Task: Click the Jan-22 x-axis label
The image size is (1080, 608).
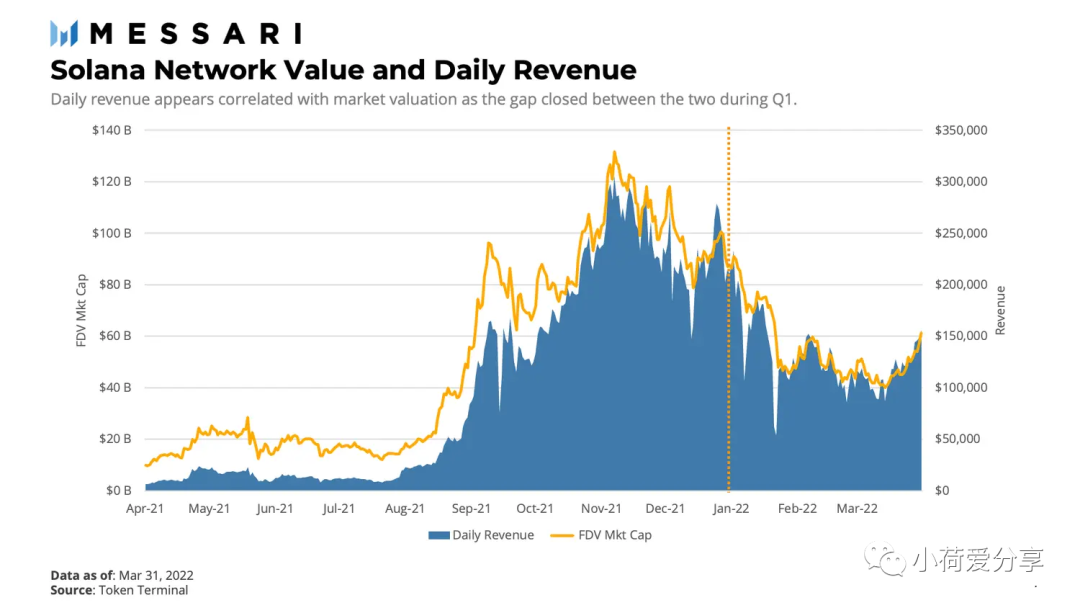Action: (731, 508)
